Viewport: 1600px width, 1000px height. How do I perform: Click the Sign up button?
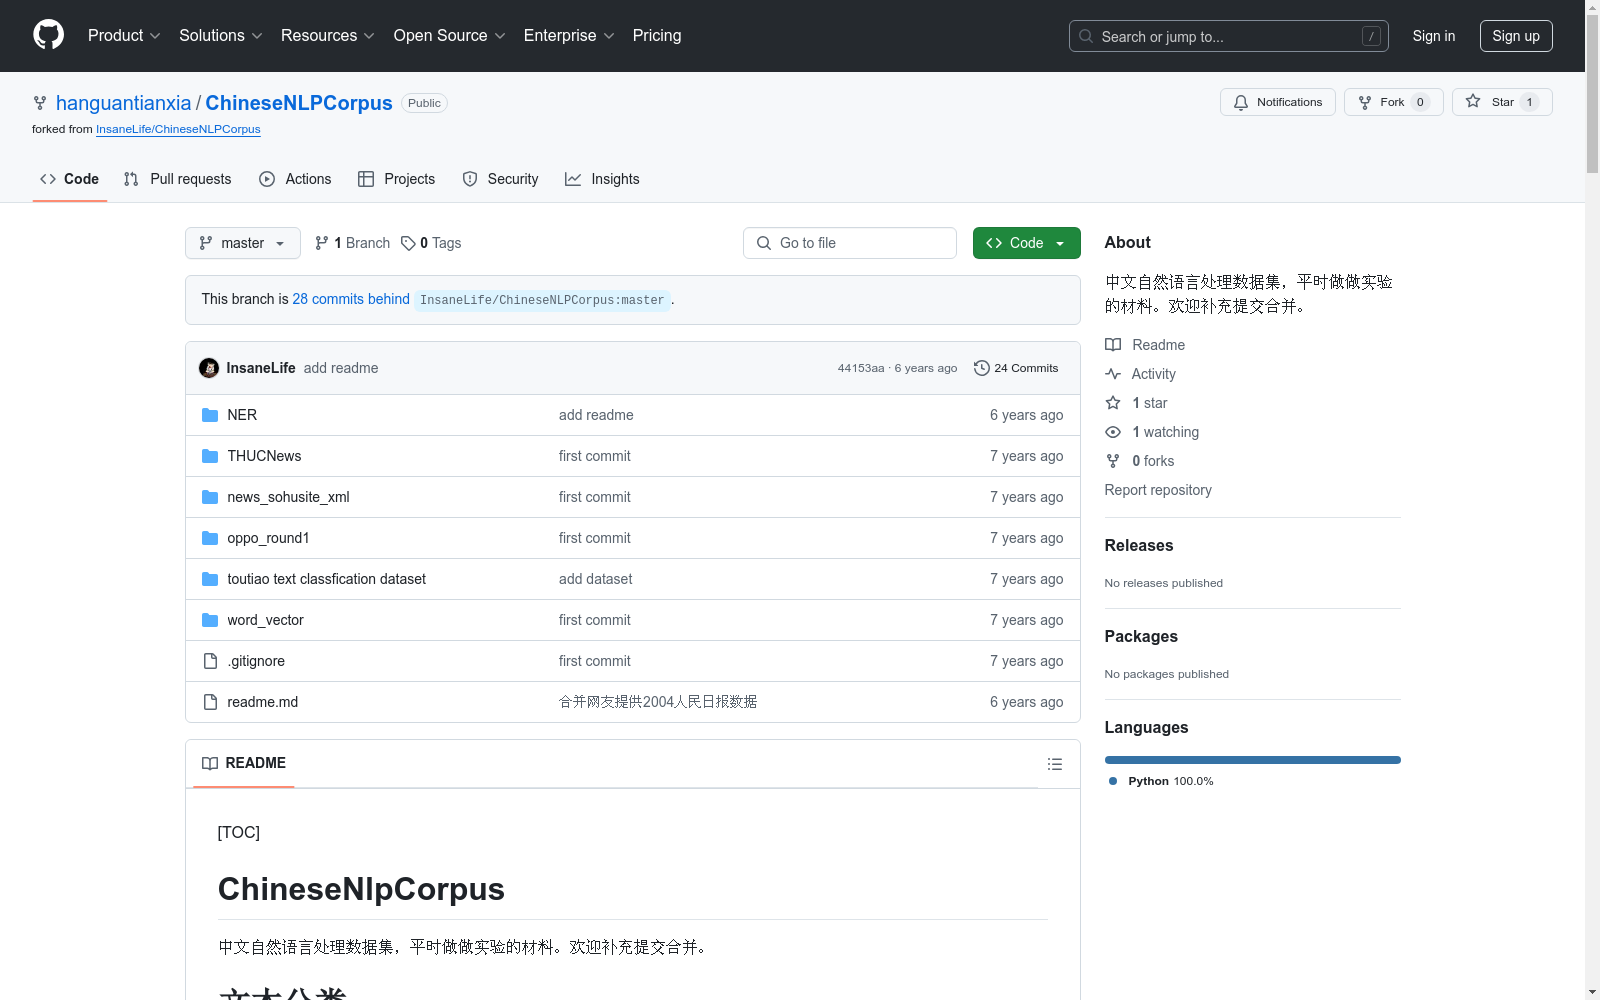pyautogui.click(x=1515, y=36)
